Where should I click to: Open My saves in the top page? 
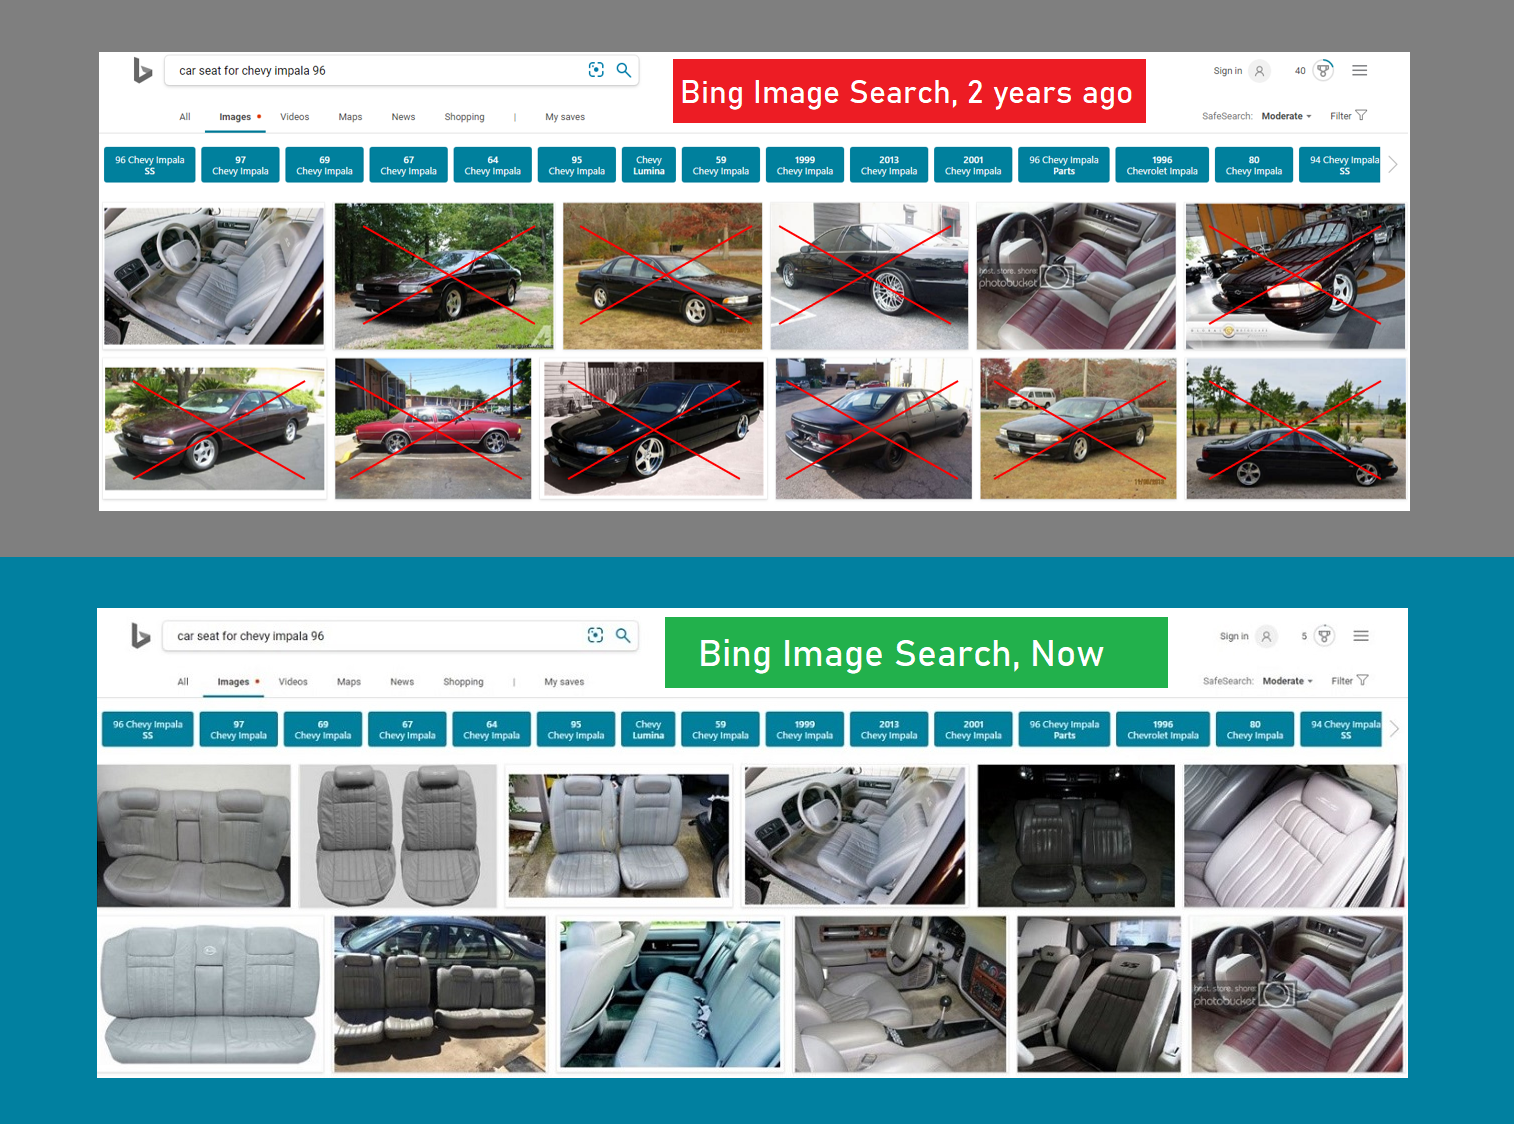pos(565,117)
